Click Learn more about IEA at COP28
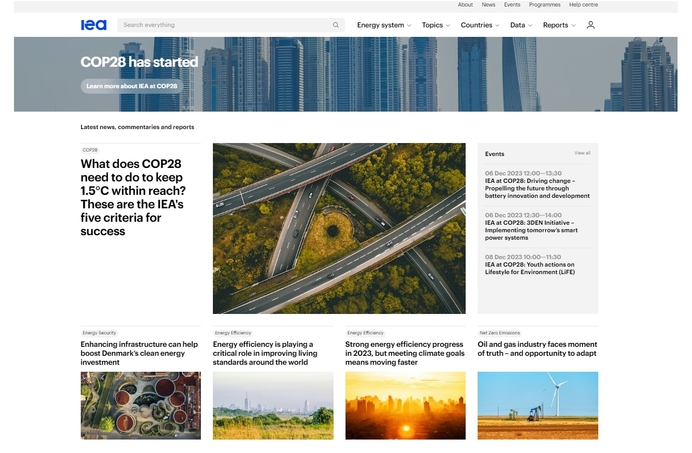The width and height of the screenshot is (692, 453). (131, 86)
